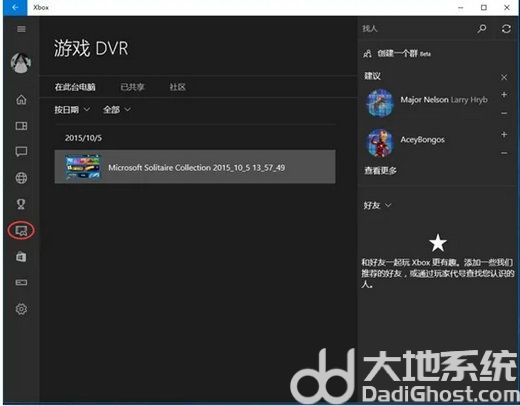Add AceyBongos as friend
This screenshot has height=406, width=520.
click(504, 135)
